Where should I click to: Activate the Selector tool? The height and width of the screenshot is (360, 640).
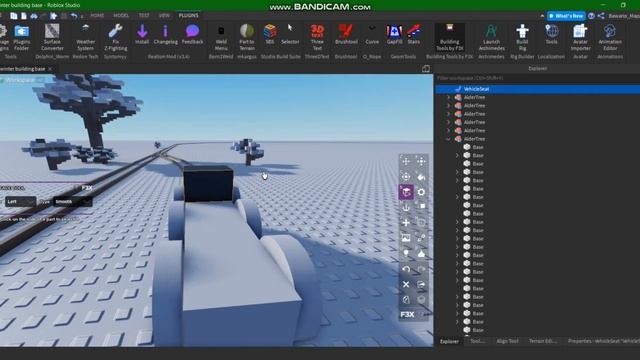(290, 34)
